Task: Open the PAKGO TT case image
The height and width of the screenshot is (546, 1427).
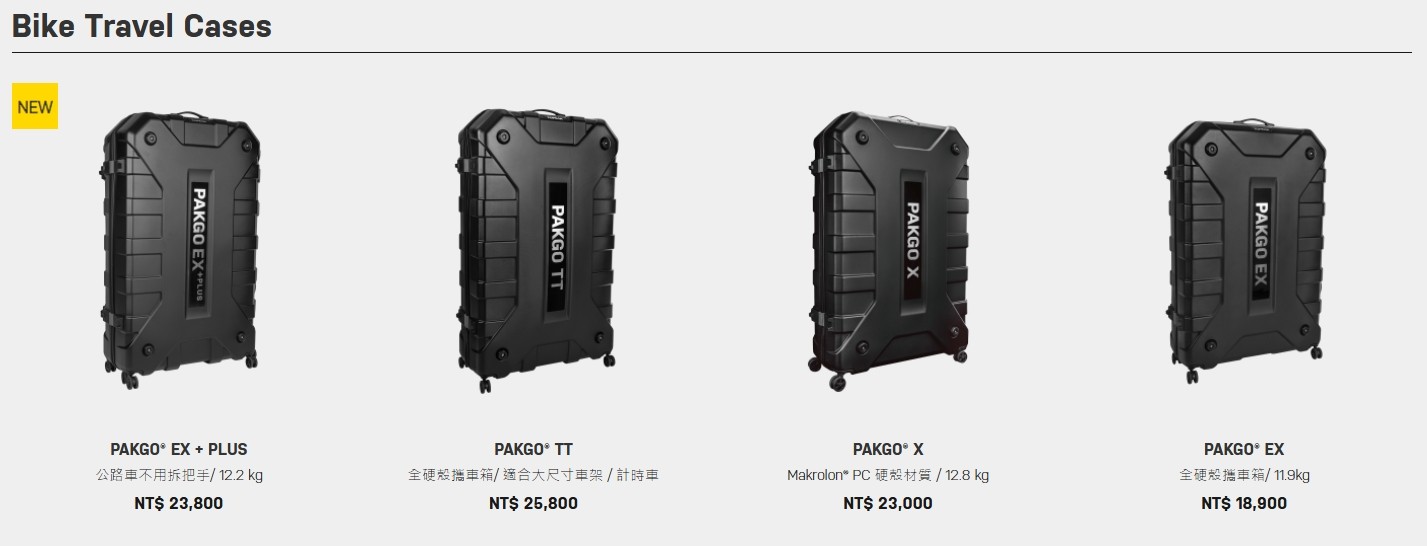Action: coord(536,249)
